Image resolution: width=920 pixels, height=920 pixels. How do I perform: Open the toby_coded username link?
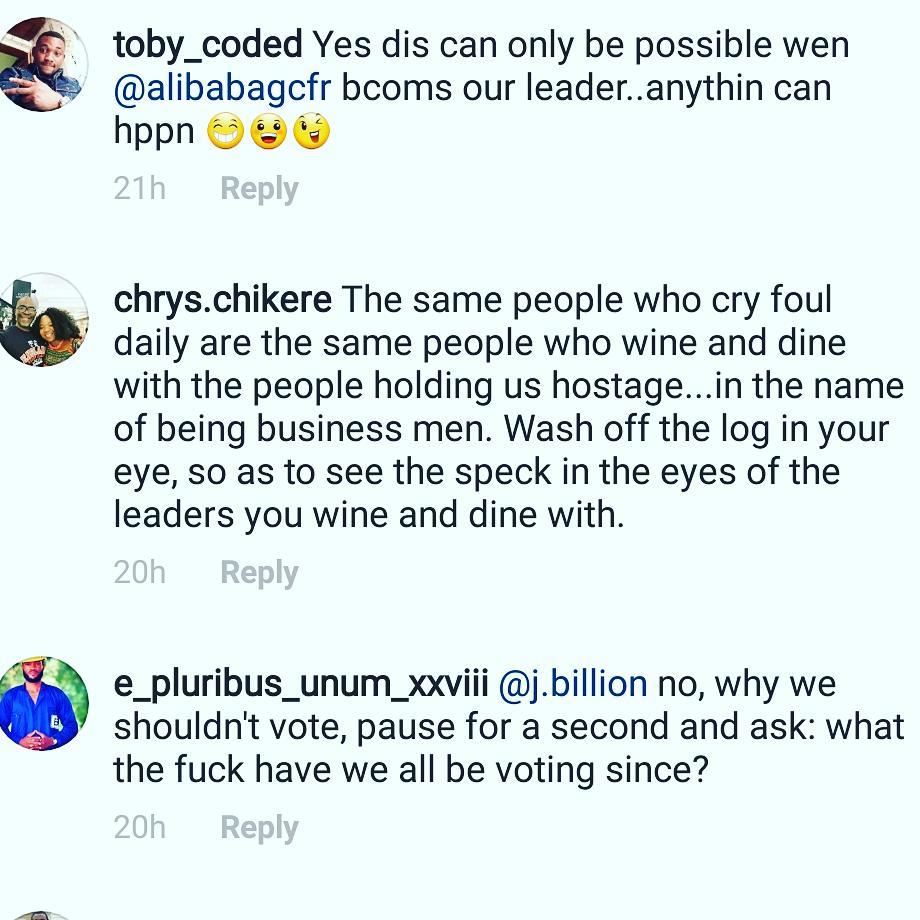click(207, 45)
